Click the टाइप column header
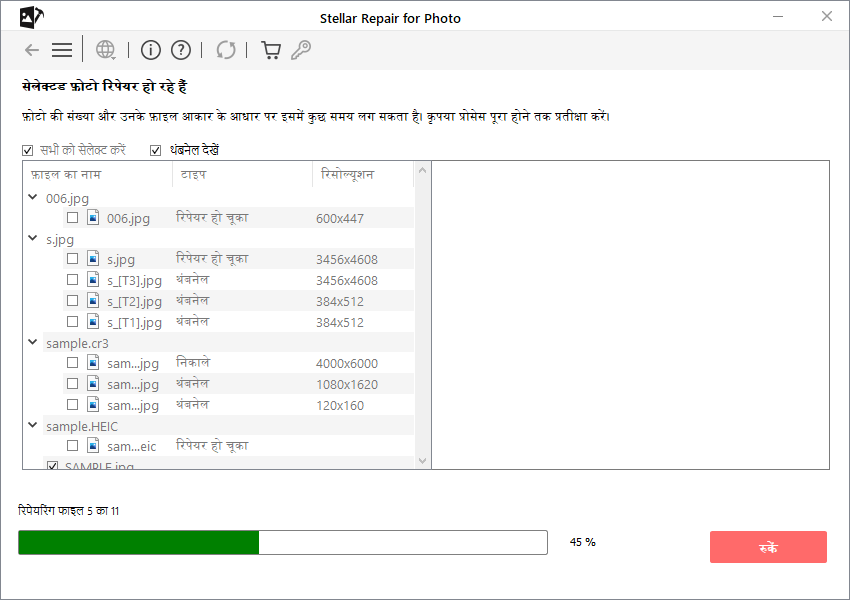 click(x=242, y=175)
